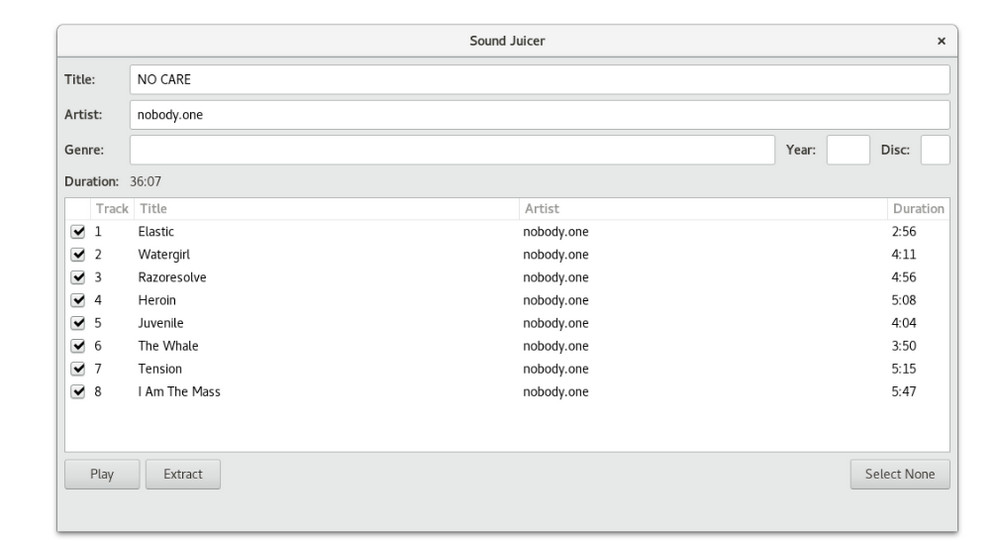Select the Elastic track title
The width and height of the screenshot is (1000, 542).
click(156, 231)
